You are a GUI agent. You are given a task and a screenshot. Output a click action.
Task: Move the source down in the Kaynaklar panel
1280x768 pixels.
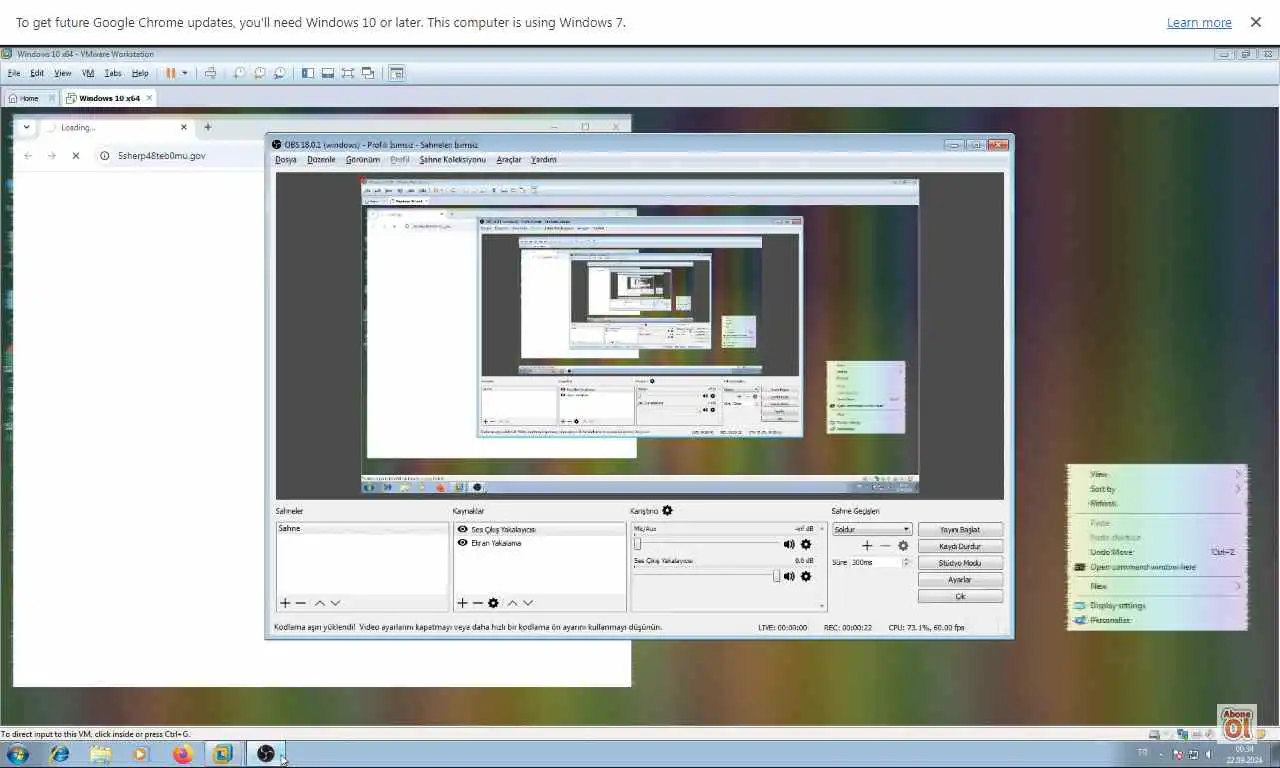[x=527, y=603]
